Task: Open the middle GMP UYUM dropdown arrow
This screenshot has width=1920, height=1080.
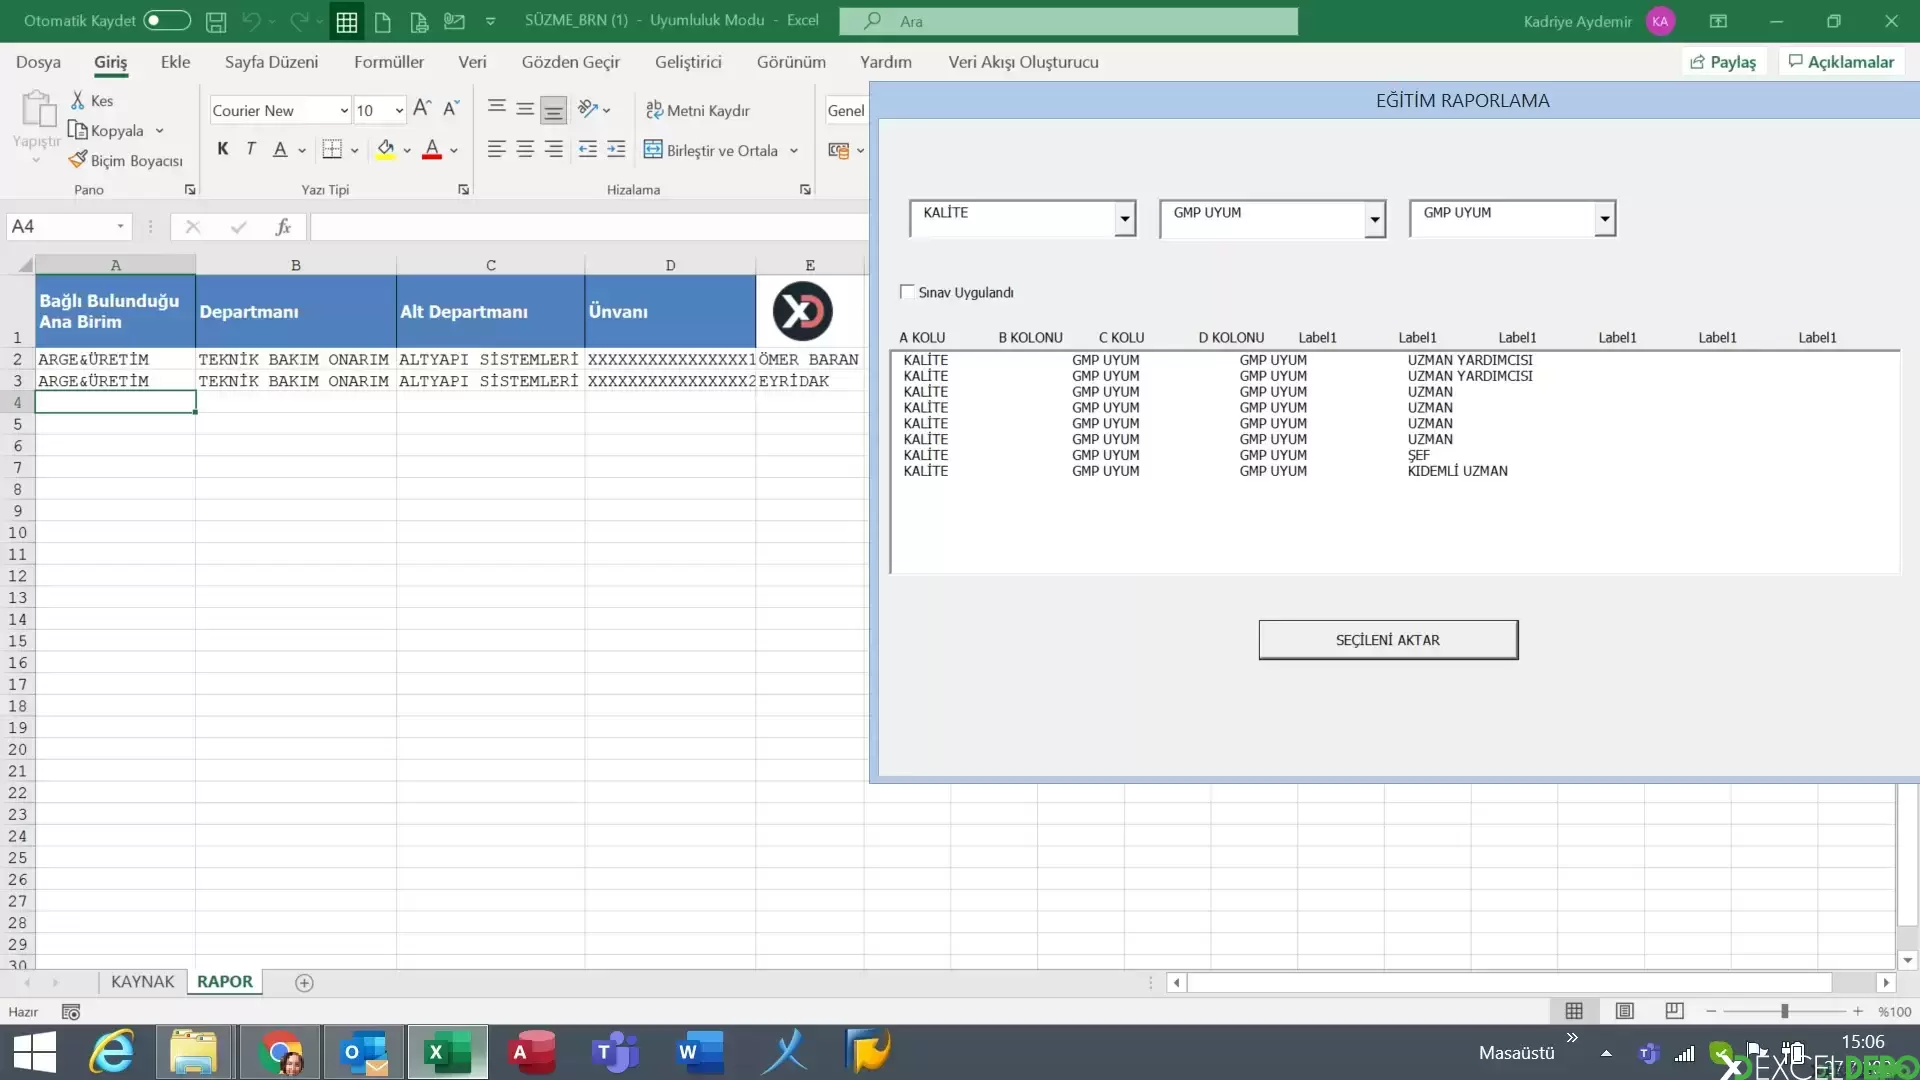Action: point(1375,218)
